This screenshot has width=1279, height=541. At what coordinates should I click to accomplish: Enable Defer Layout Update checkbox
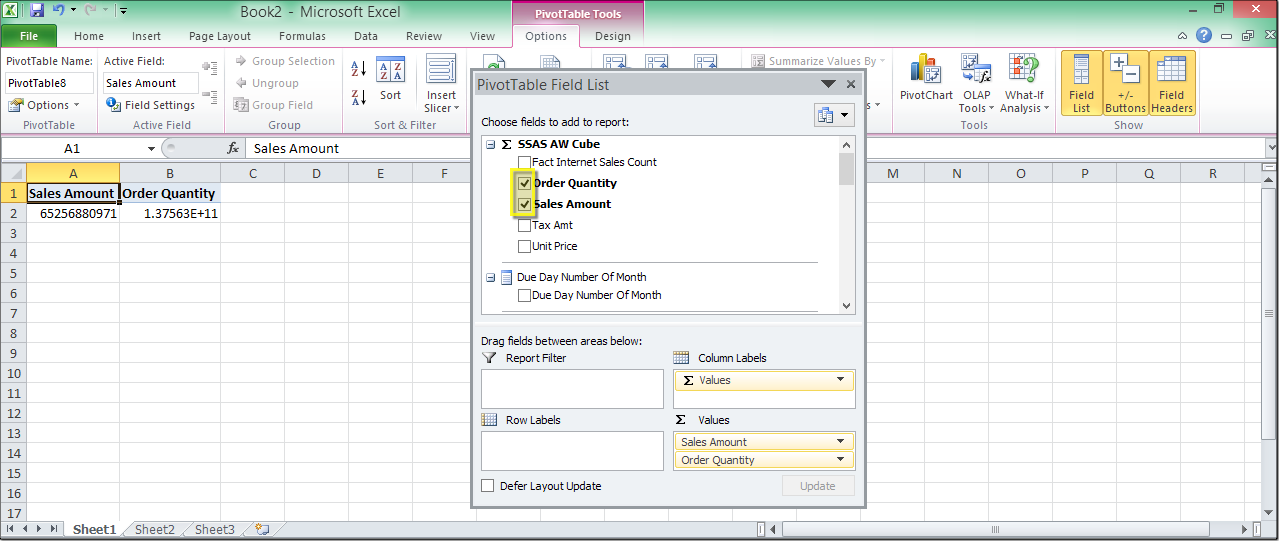pos(488,486)
